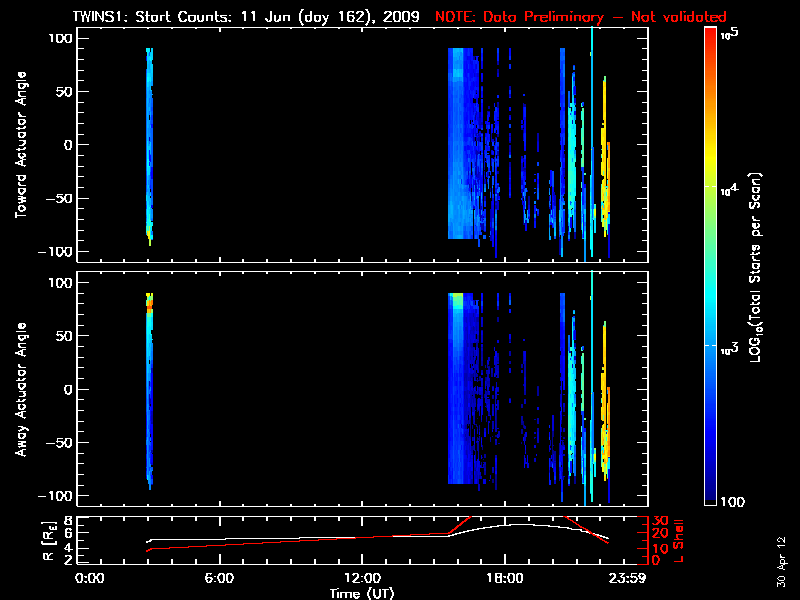Select the "Toward Actuator Angle" axis label
The height and width of the screenshot is (600, 800).
(x=19, y=145)
